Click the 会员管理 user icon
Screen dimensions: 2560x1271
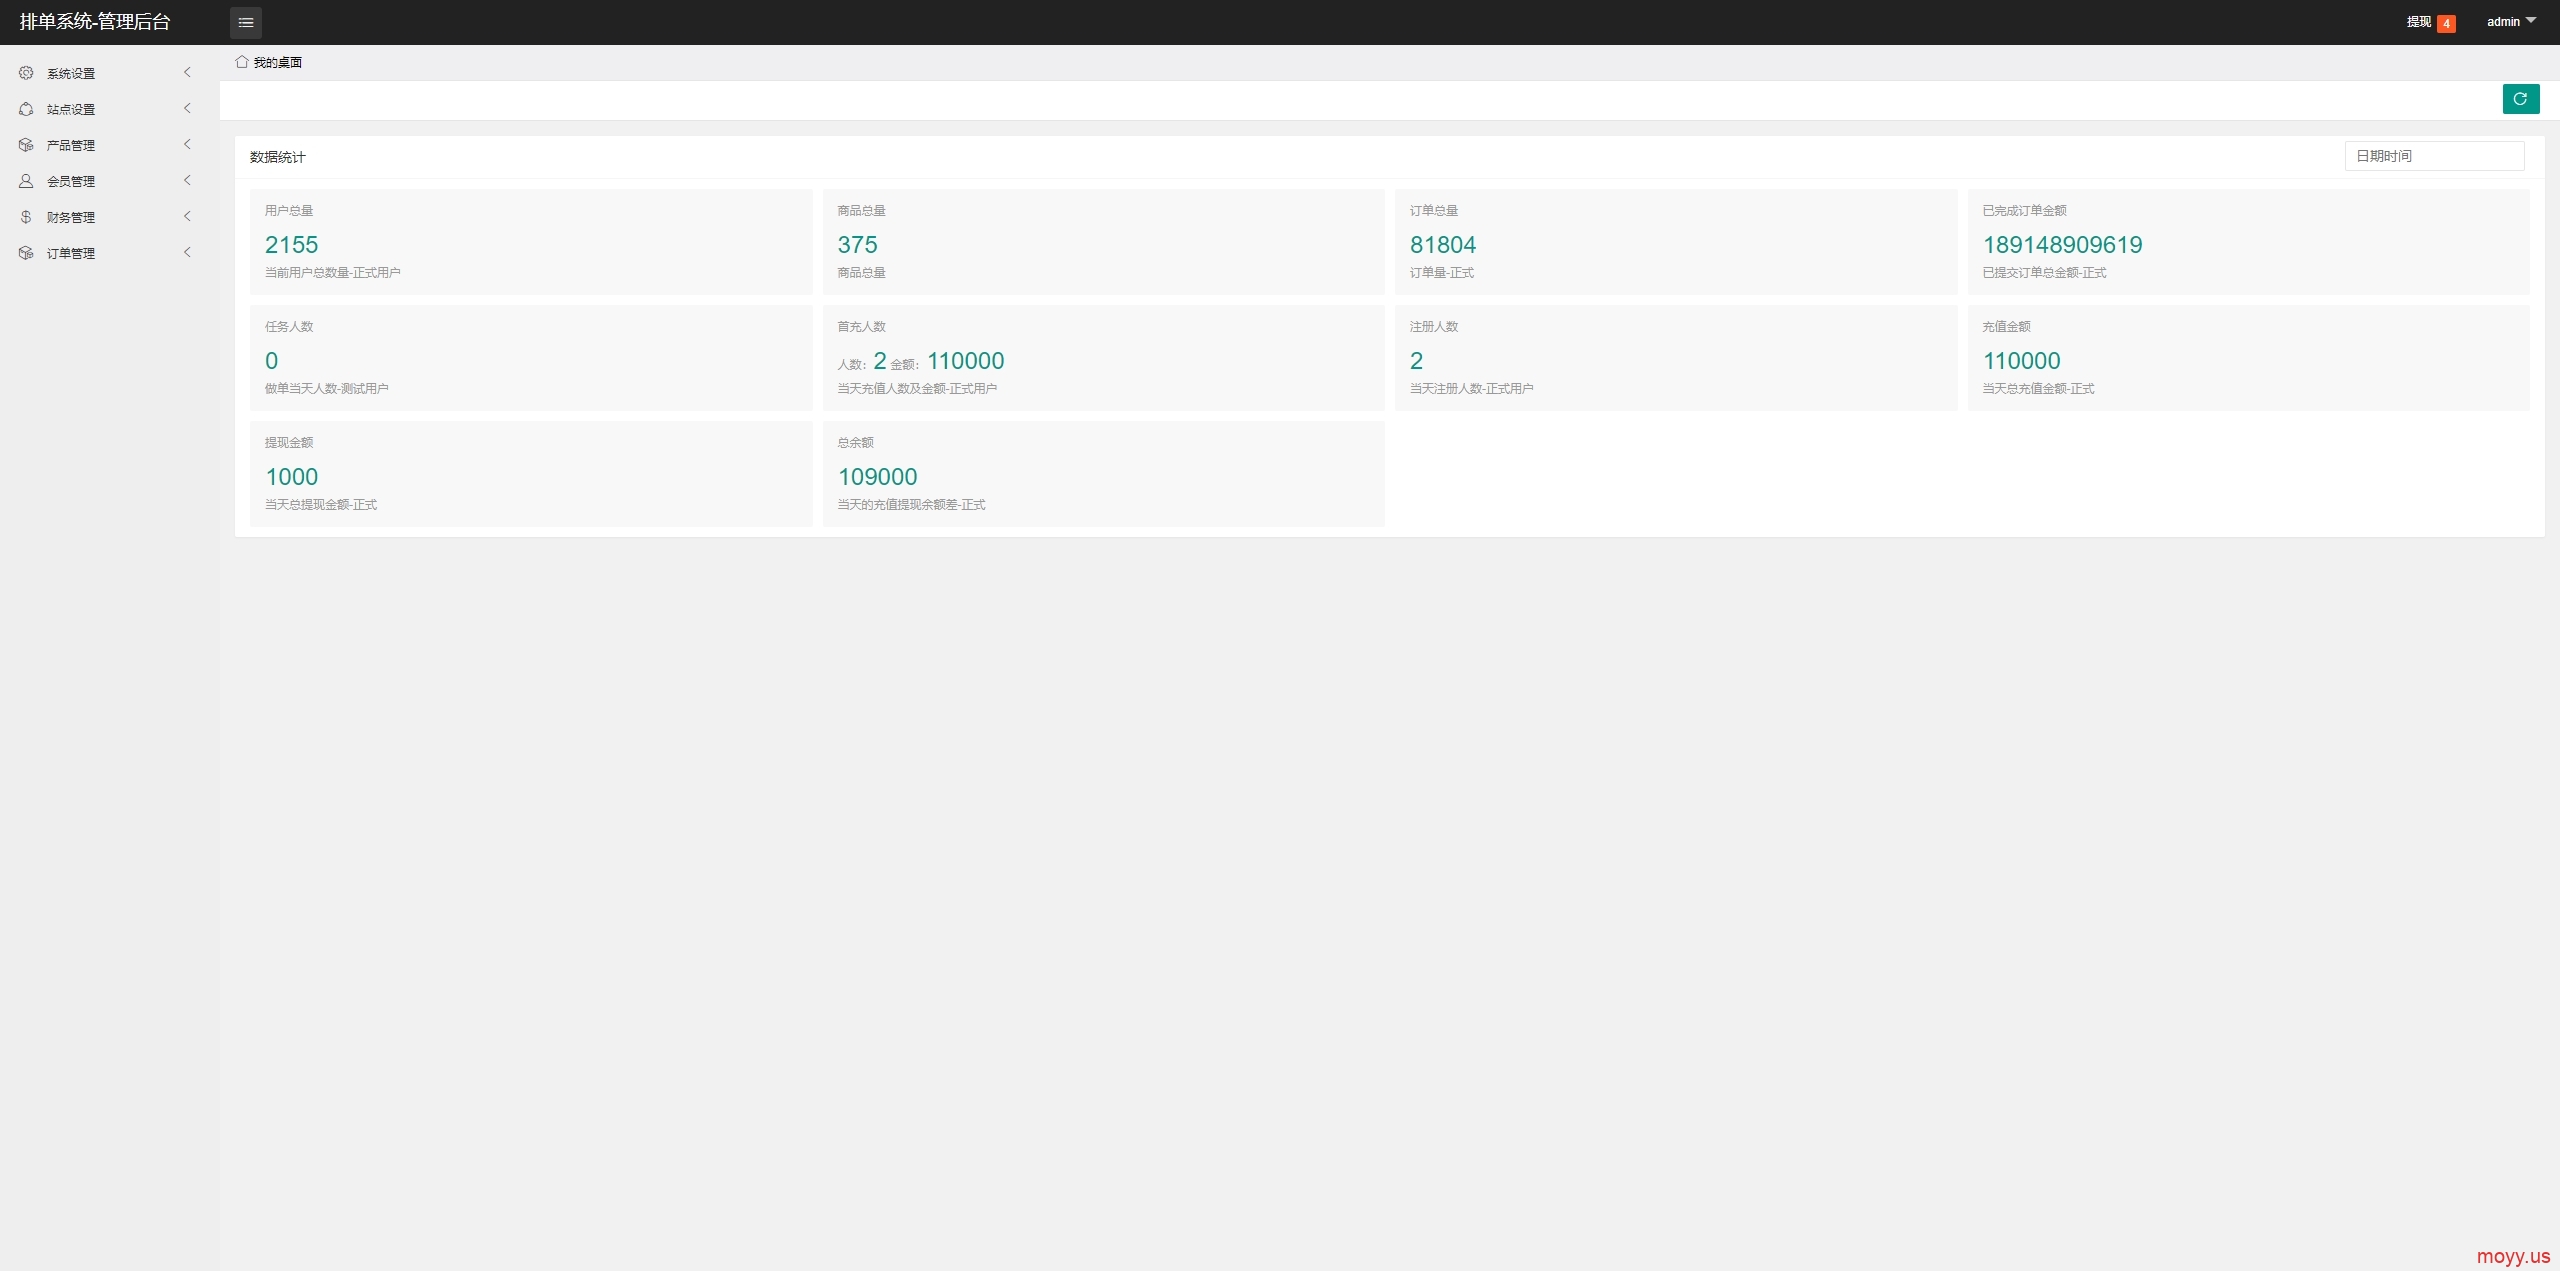point(26,181)
